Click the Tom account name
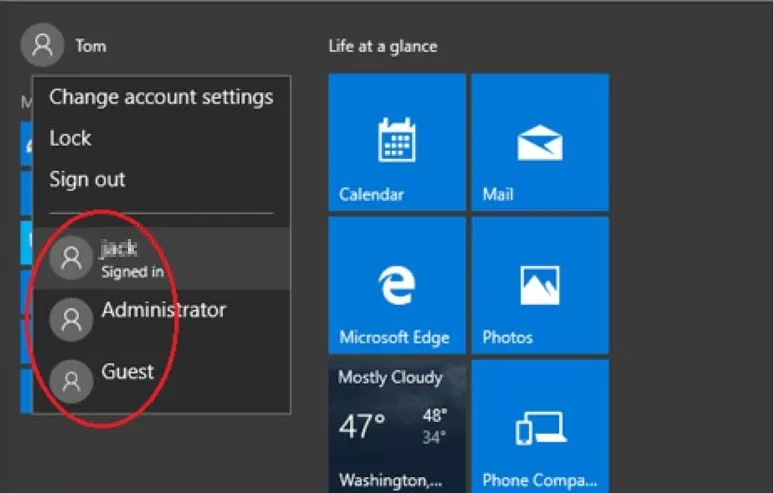This screenshot has width=773, height=493. coord(91,46)
